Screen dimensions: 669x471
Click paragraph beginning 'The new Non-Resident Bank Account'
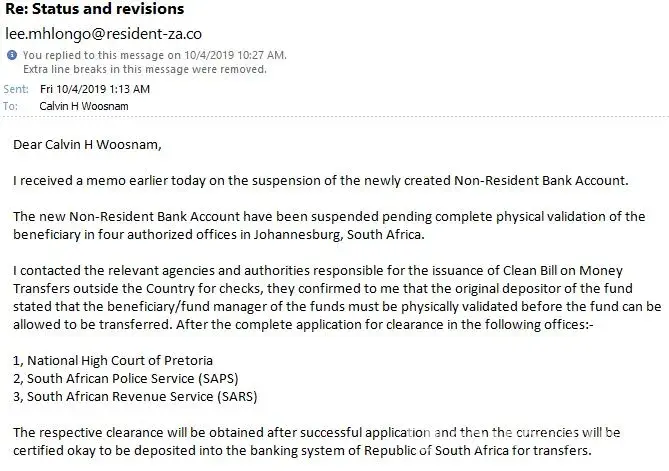(x=330, y=224)
